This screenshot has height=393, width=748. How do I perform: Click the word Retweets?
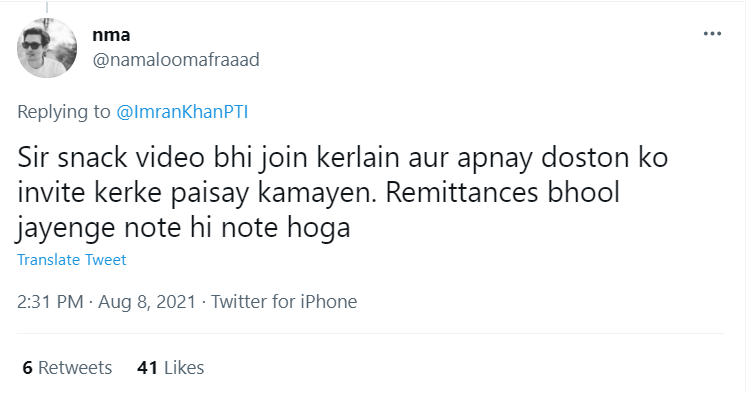tap(75, 368)
